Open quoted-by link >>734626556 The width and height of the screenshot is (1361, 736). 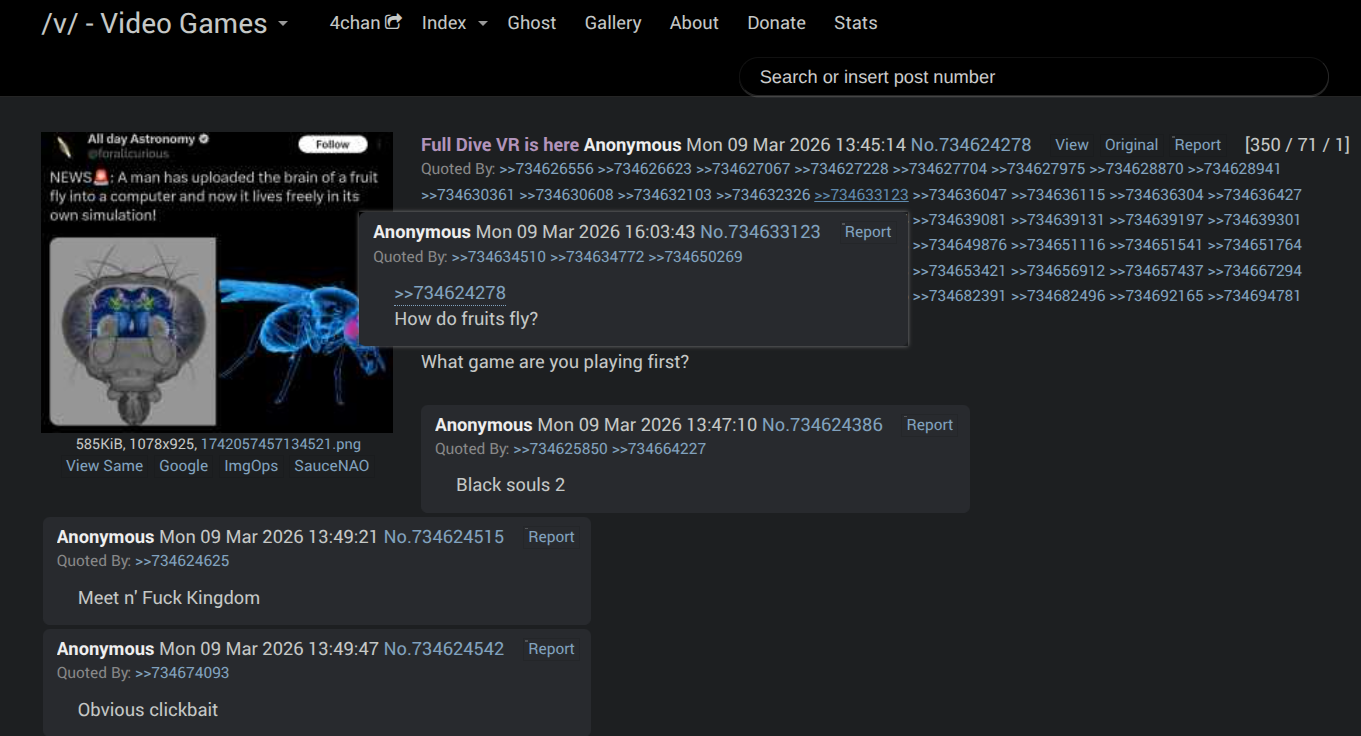(x=547, y=169)
